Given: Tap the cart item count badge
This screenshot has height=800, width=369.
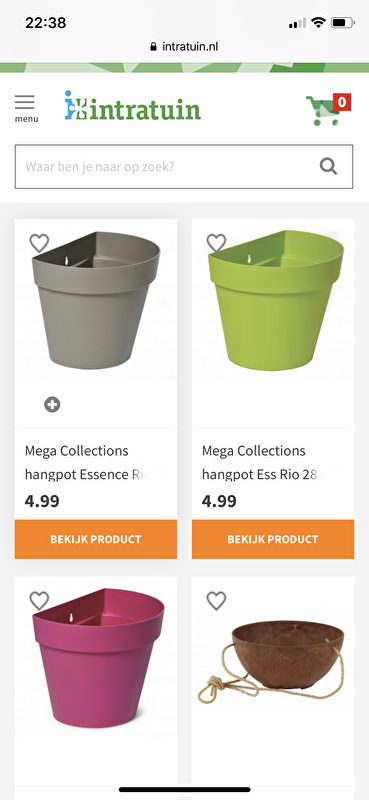Looking at the screenshot, I should tap(342, 103).
